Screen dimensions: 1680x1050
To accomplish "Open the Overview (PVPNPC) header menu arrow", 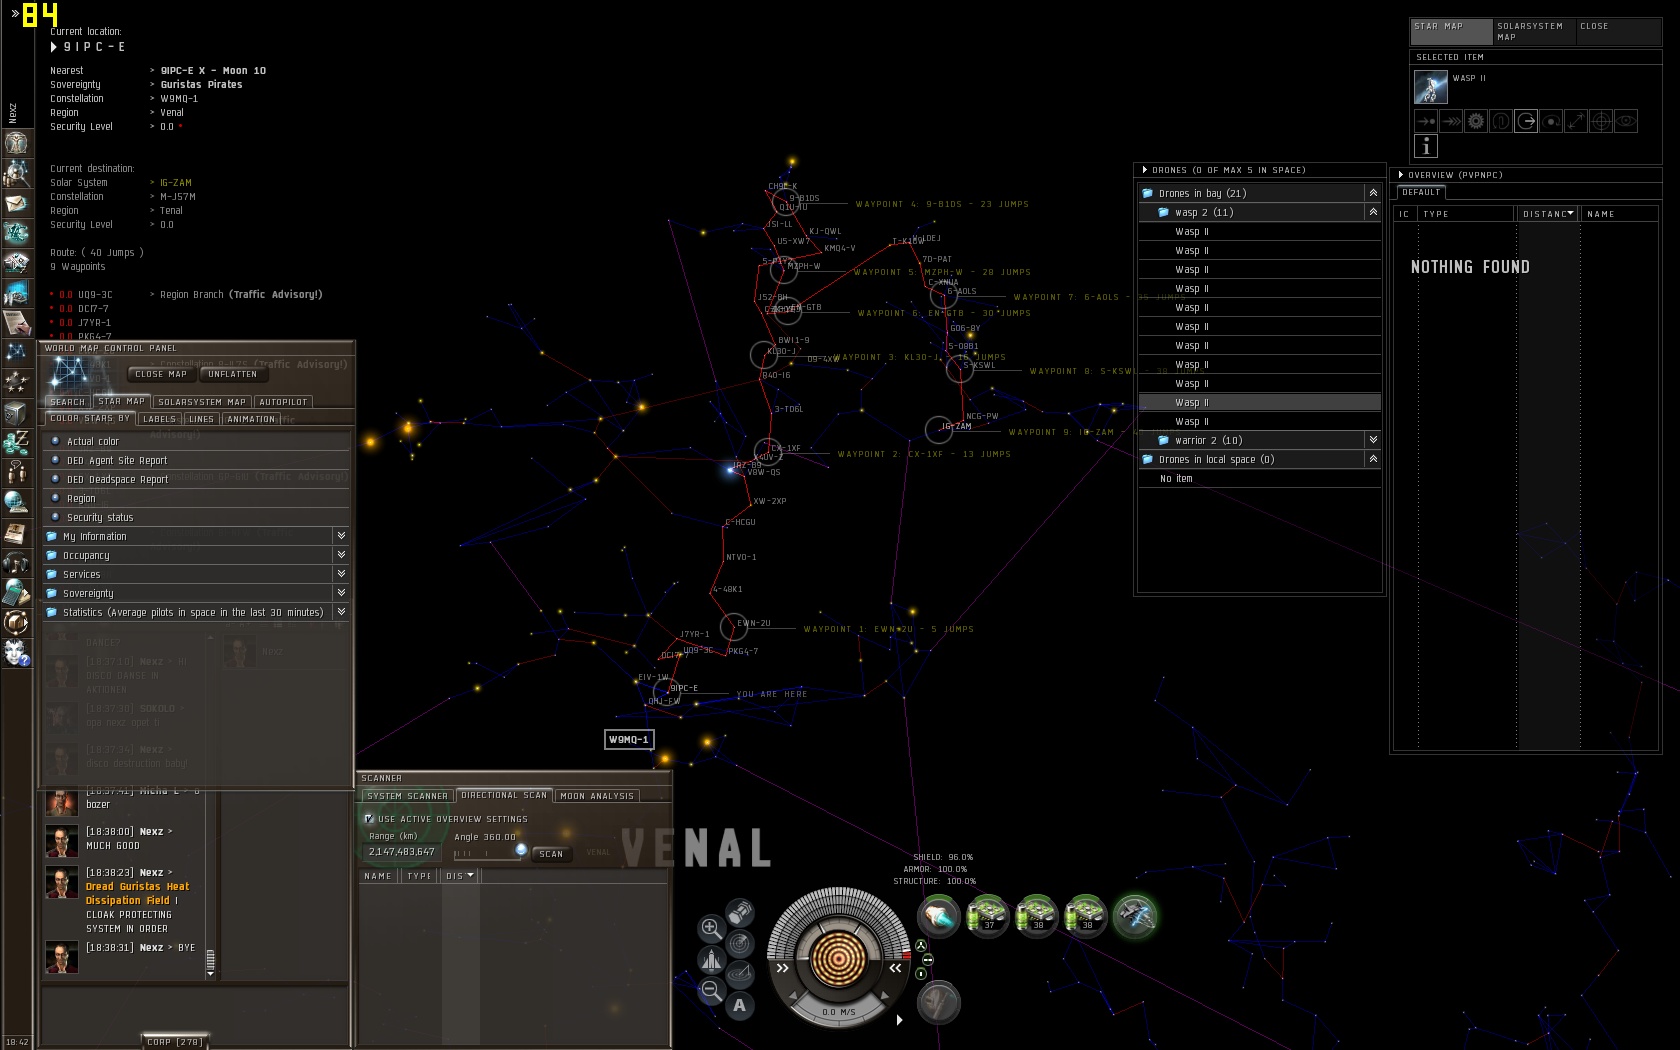I will click(1401, 175).
